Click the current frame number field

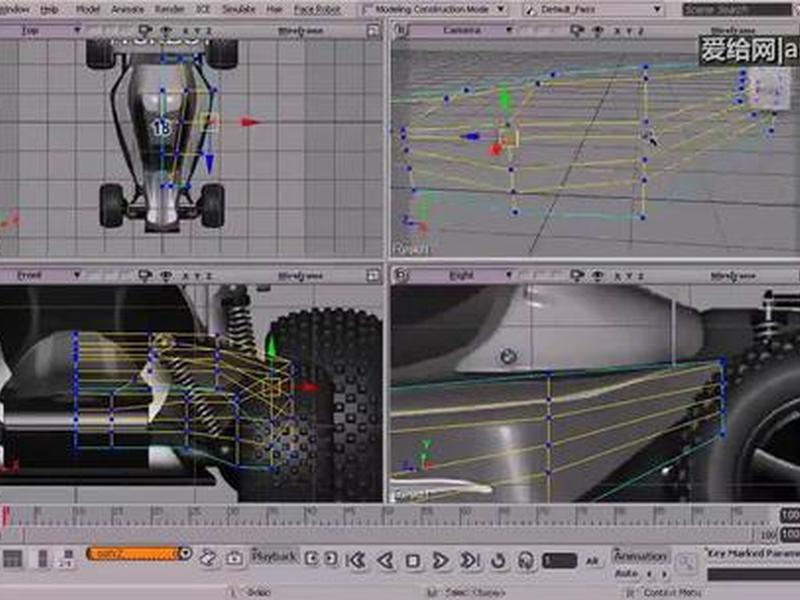[x=559, y=561]
